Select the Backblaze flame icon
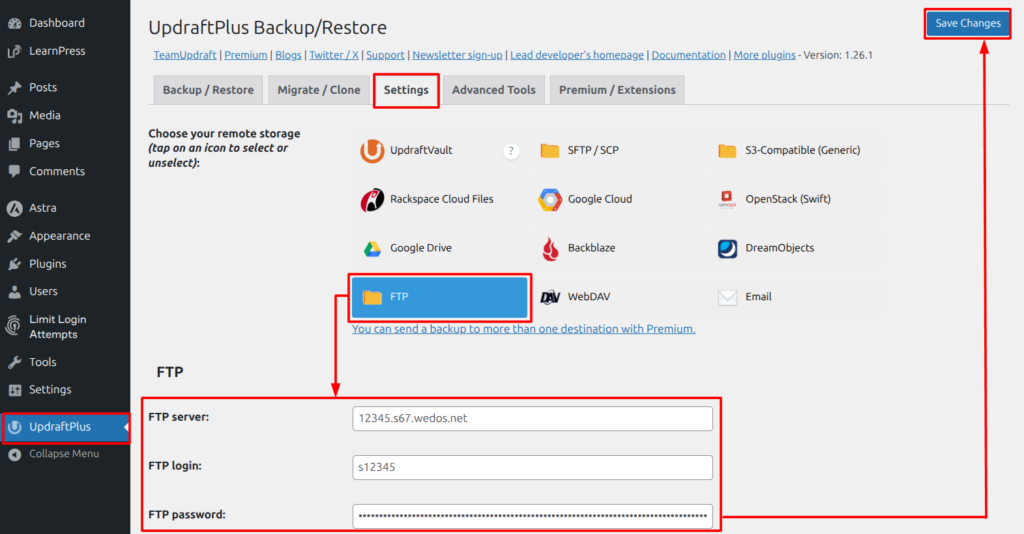 [x=550, y=249]
